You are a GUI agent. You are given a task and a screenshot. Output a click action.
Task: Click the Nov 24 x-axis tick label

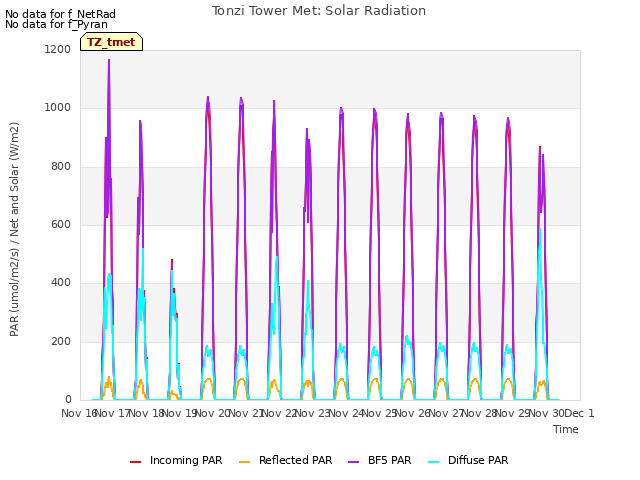tap(346, 413)
